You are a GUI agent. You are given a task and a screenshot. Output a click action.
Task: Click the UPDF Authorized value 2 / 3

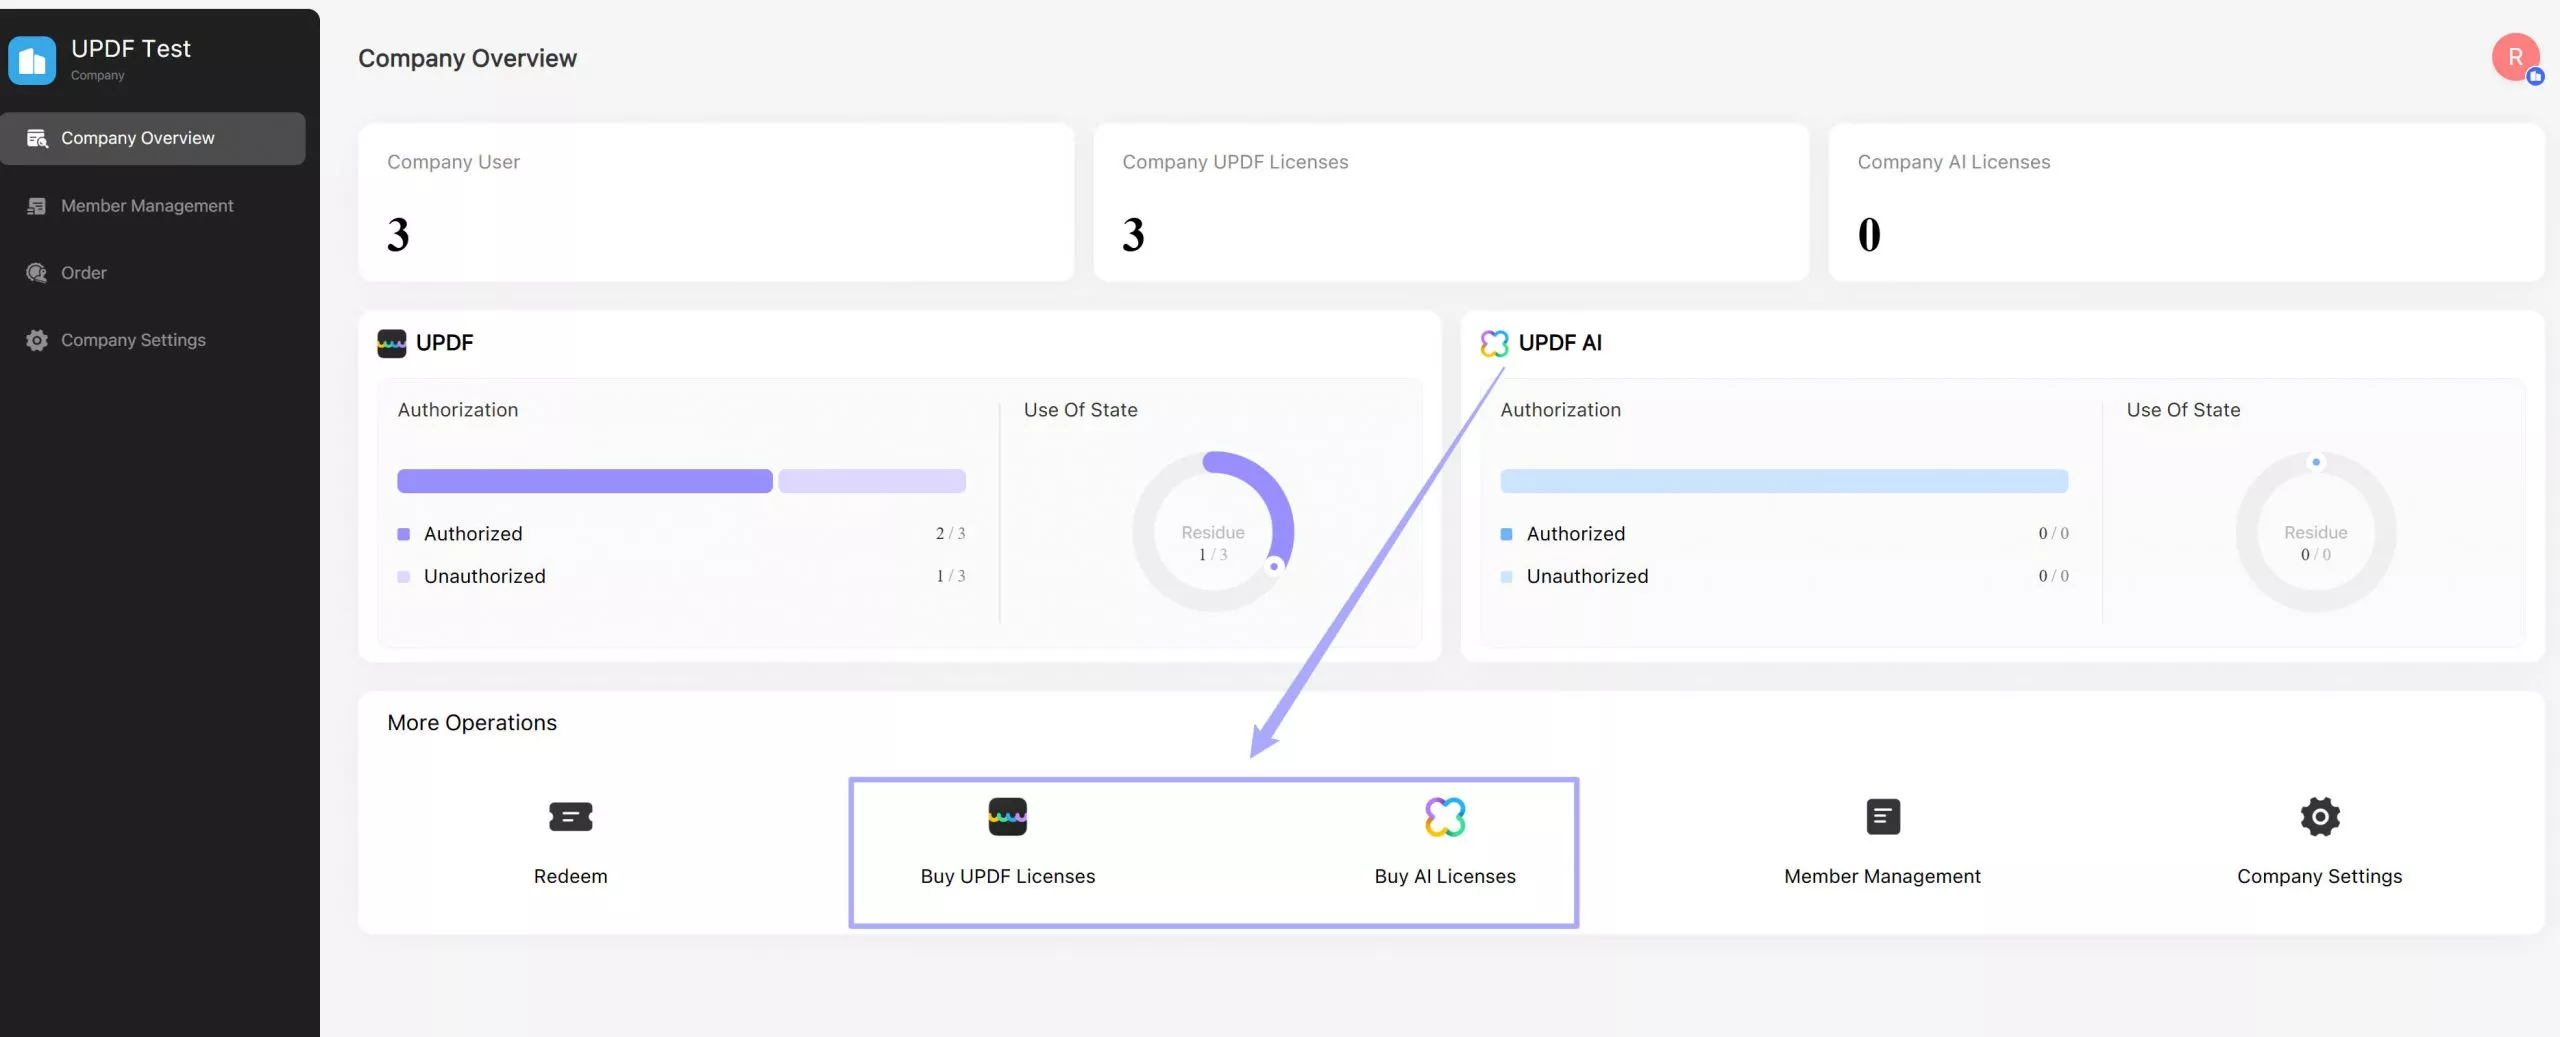(950, 534)
